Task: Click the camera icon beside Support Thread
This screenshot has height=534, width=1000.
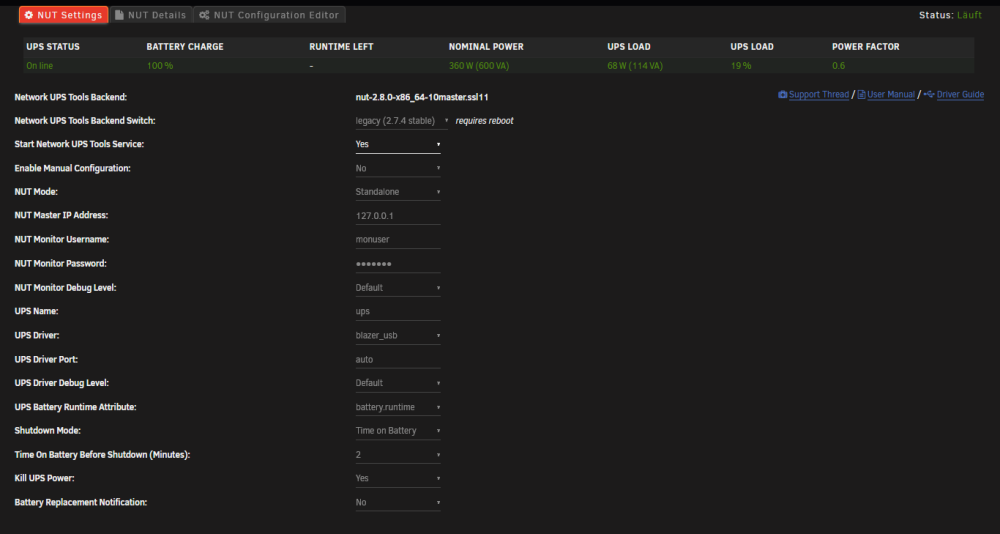Action: tap(783, 94)
